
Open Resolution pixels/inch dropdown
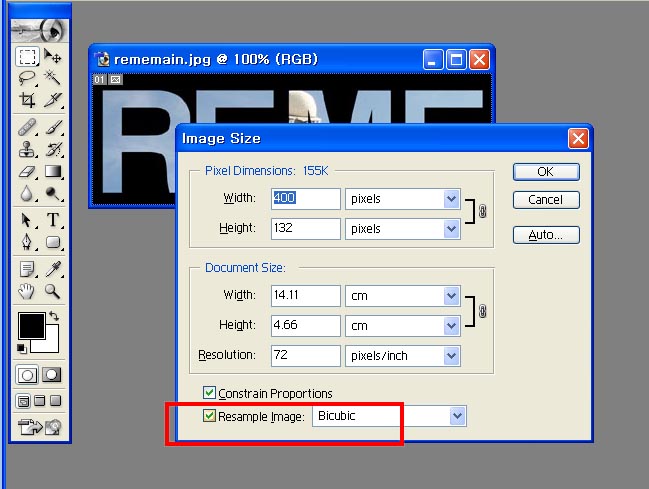451,356
